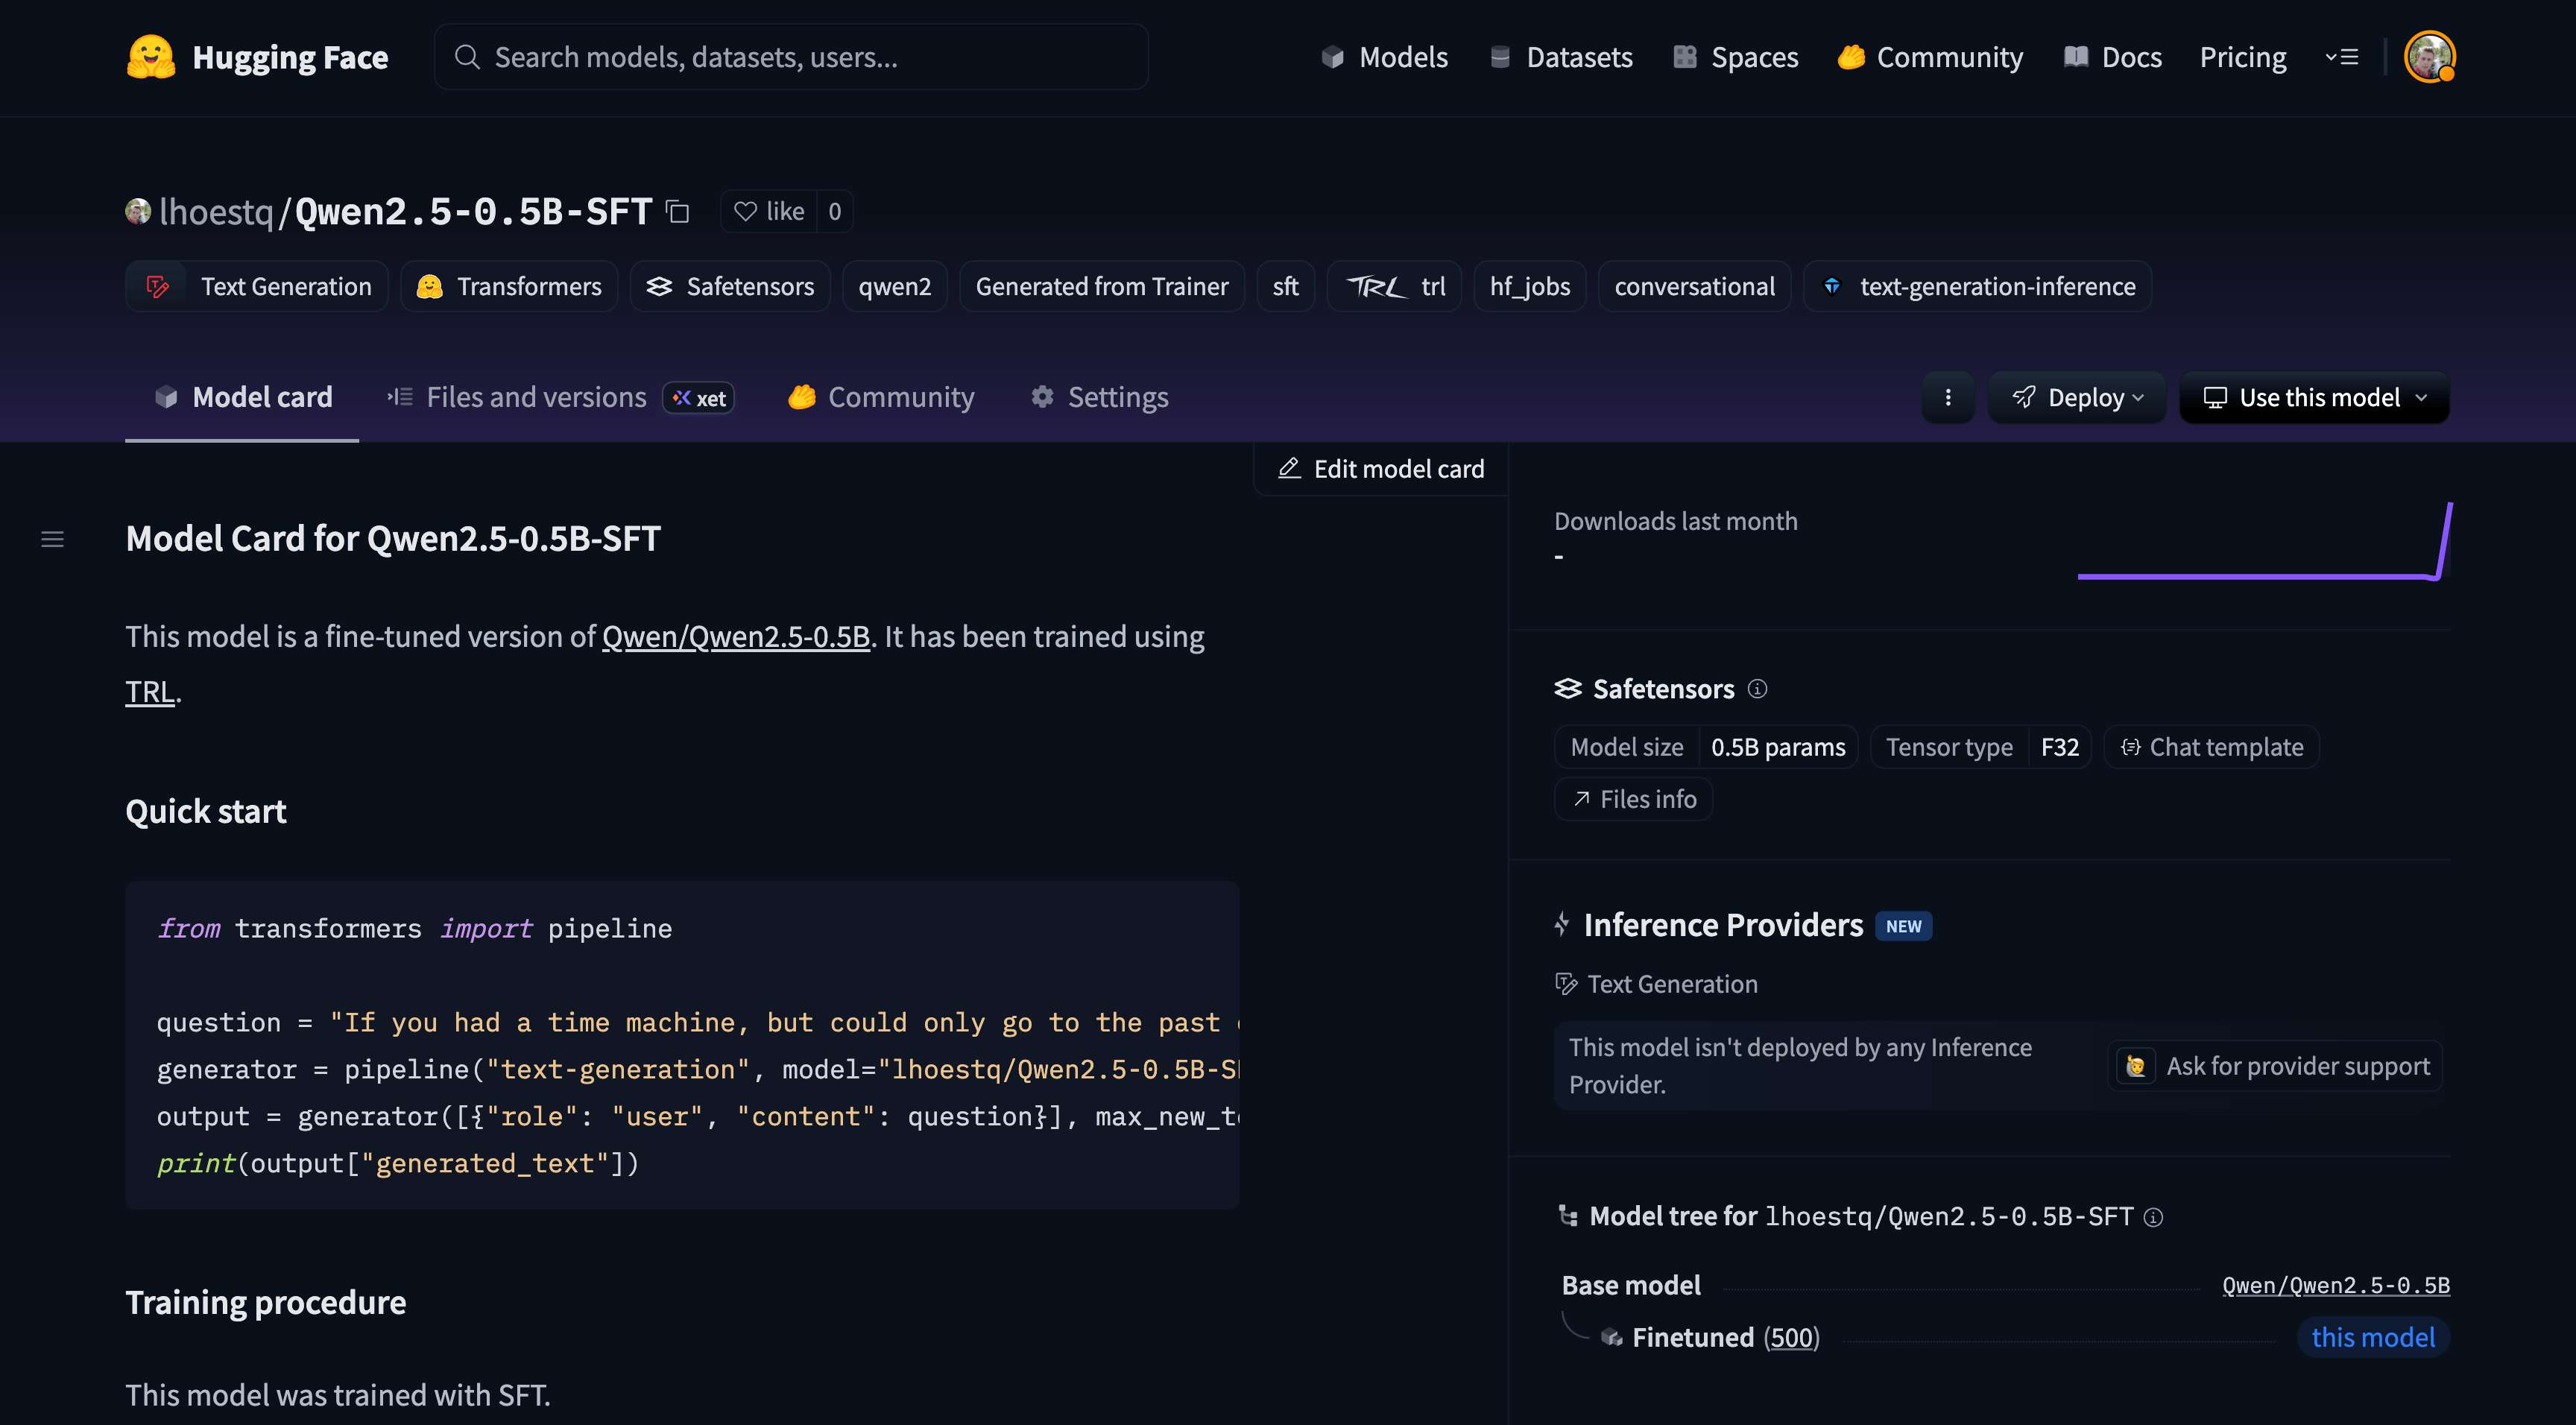Viewport: 2576px width, 1425px height.
Task: Open the Qwen/Qwen2.5-0.5B link in description
Action: point(735,637)
